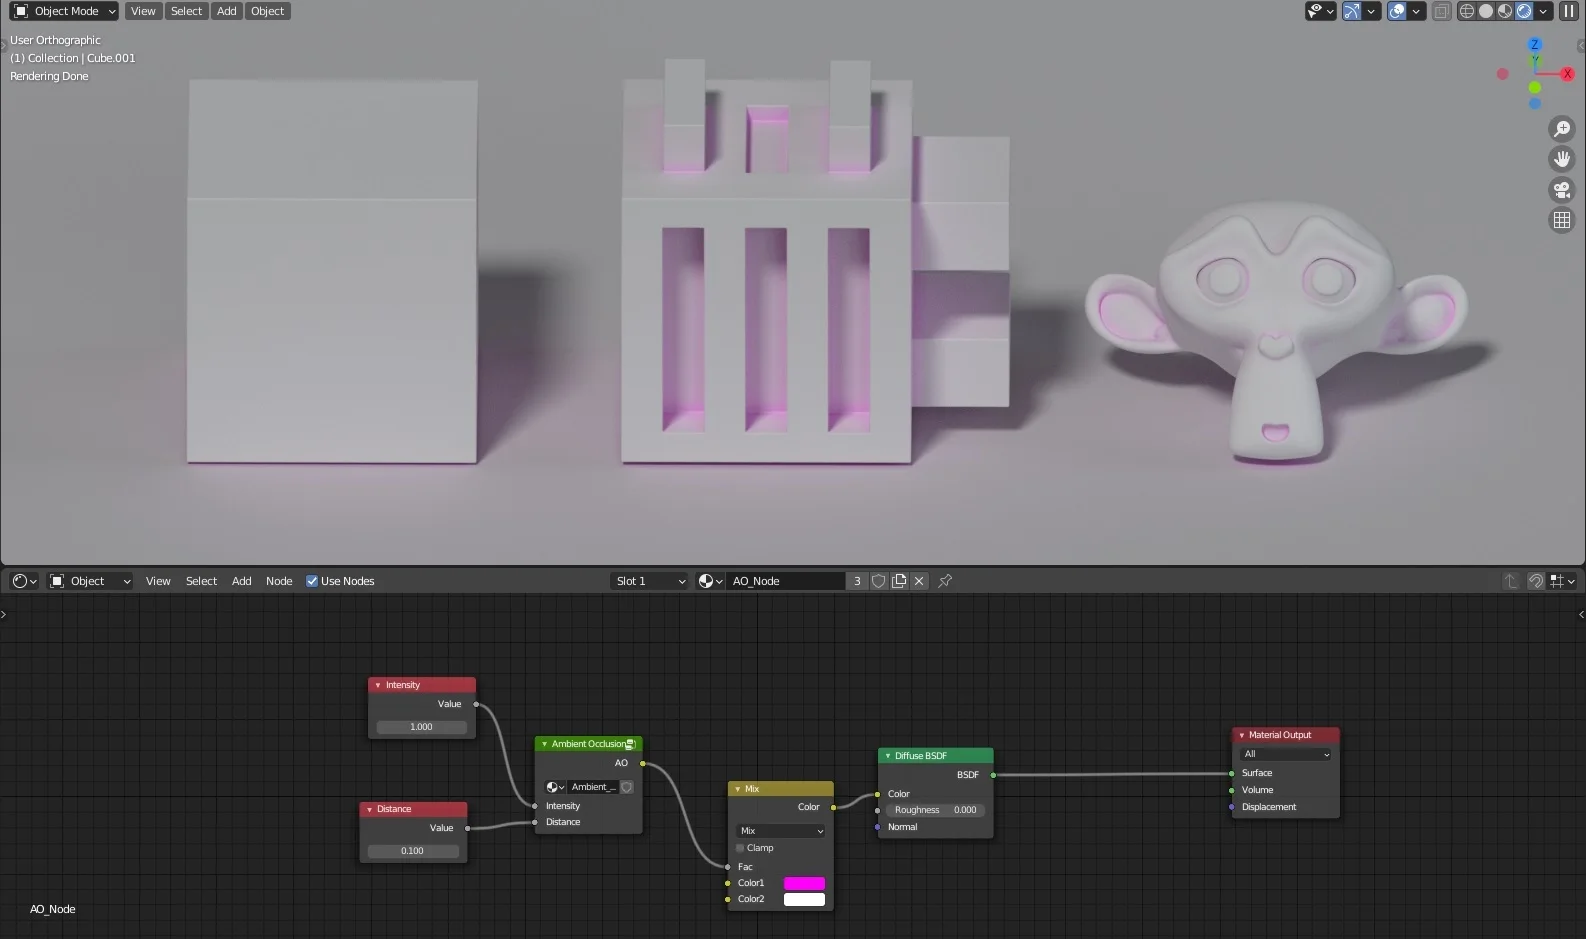Screen dimensions: 1586x939
Task: Click the Ambient_ node group name field
Action: [x=593, y=787]
